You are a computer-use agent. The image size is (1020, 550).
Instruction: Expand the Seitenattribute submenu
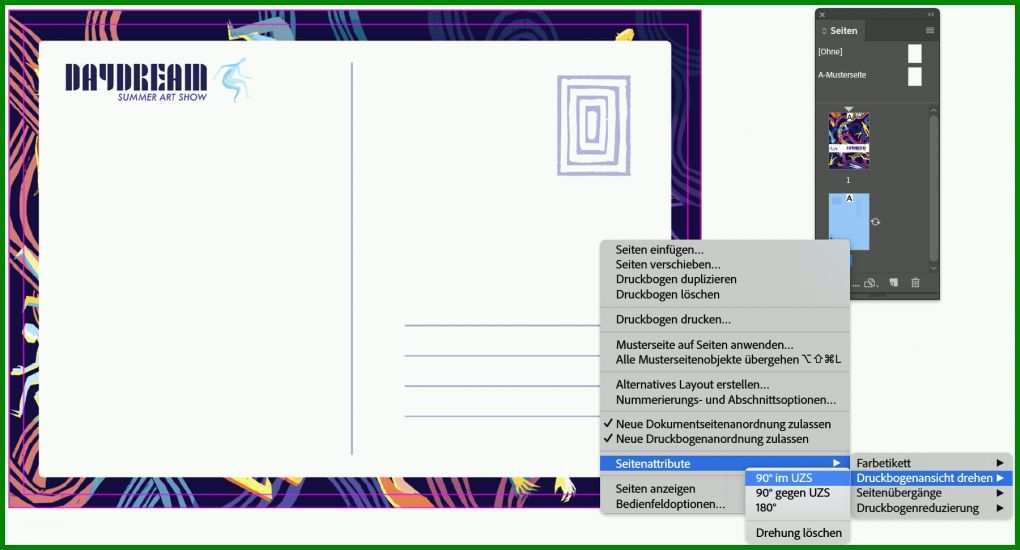[x=725, y=463]
